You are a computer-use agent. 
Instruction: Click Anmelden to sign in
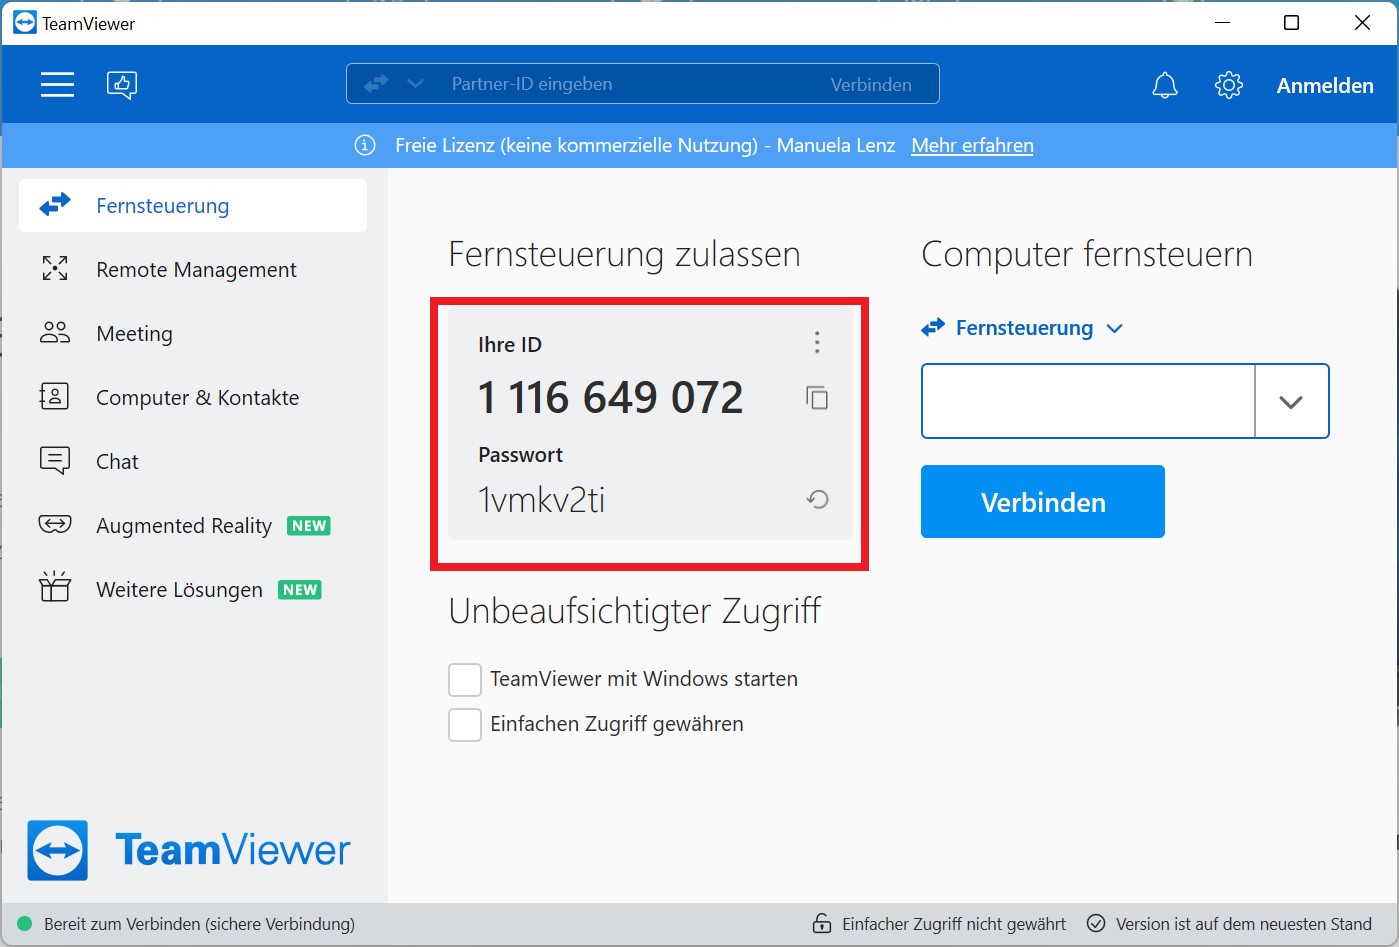coord(1324,86)
